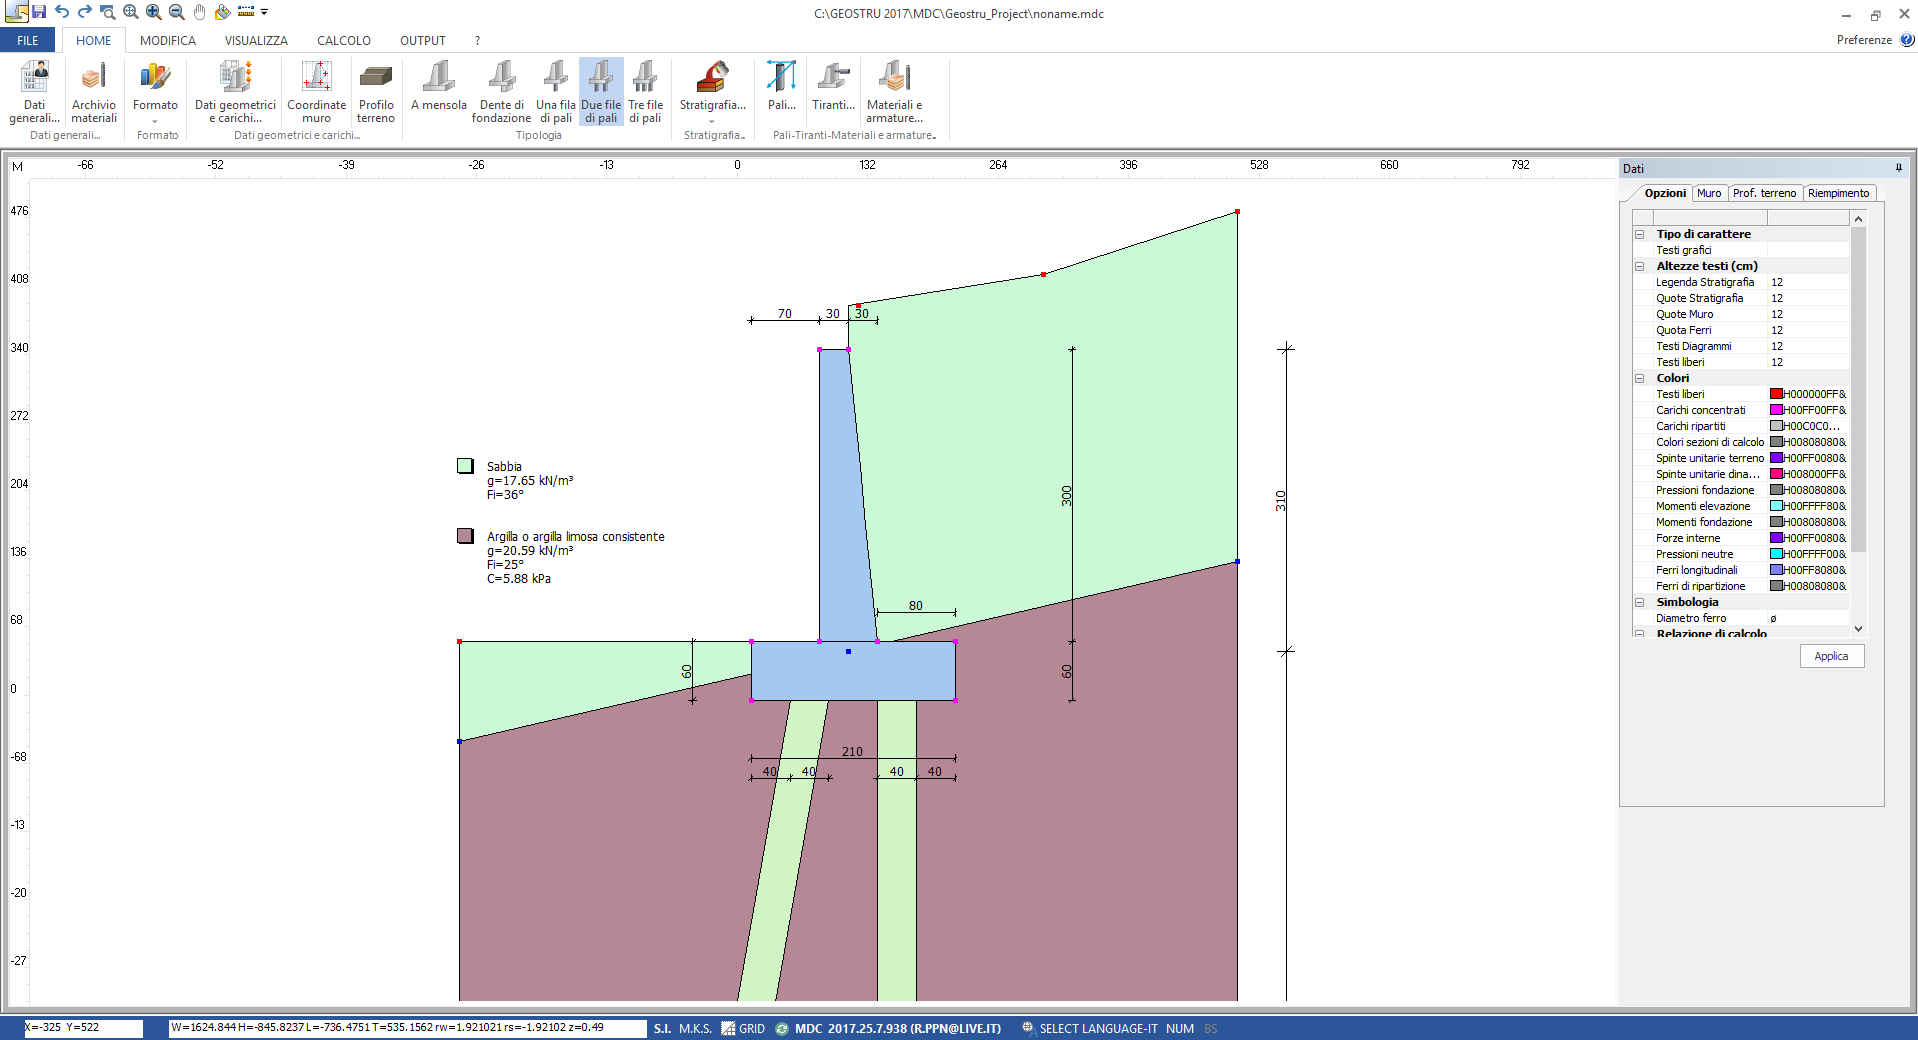Click the Applica button
The height and width of the screenshot is (1040, 1918).
pos(1832,656)
